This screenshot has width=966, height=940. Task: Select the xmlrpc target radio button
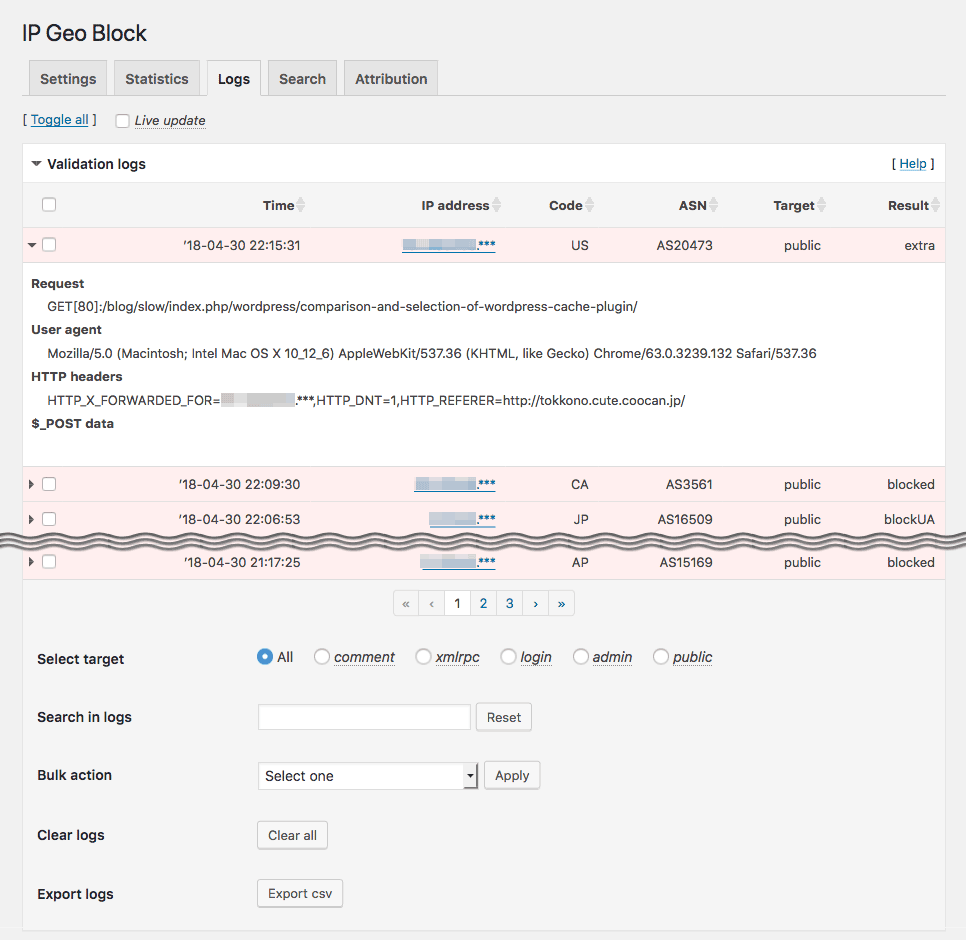tap(423, 657)
